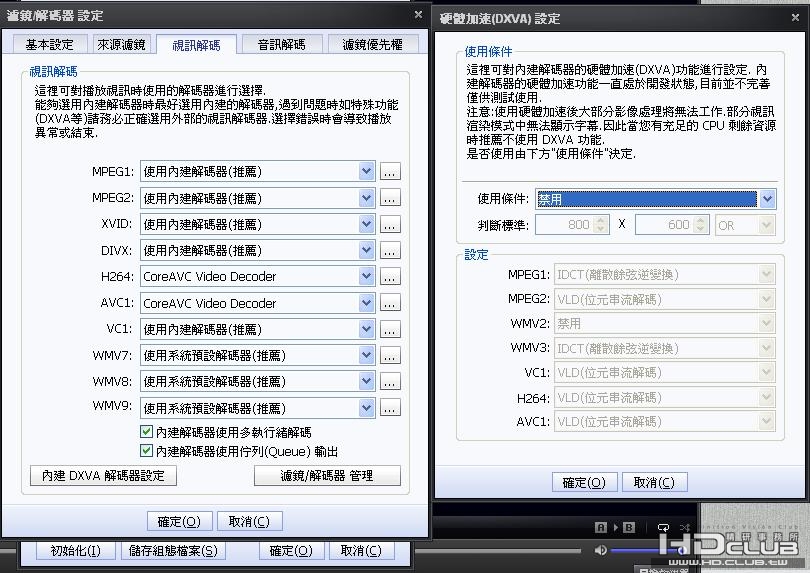The width and height of the screenshot is (810, 573).
Task: Open 濾鏡/解碼器 管理
Action: 327,475
